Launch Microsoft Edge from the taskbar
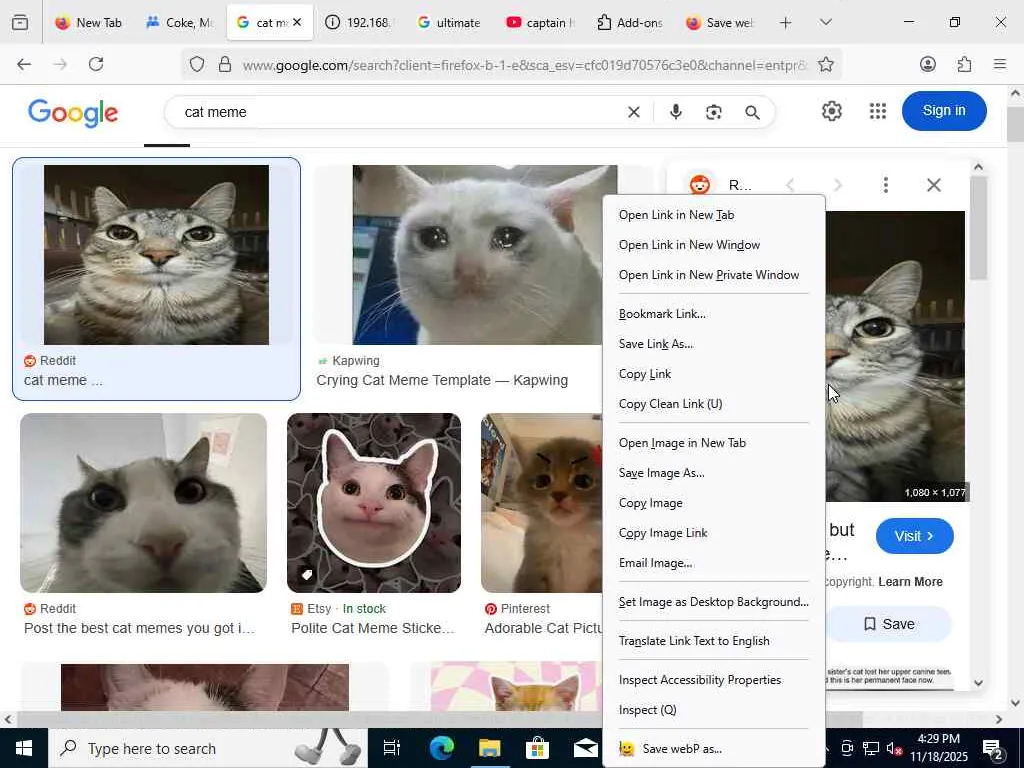This screenshot has width=1024, height=768. 441,748
